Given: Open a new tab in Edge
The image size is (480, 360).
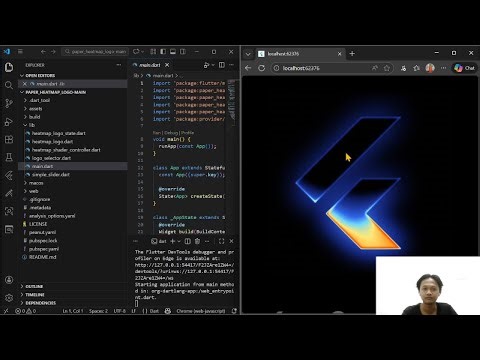Looking at the screenshot, I should (x=352, y=54).
